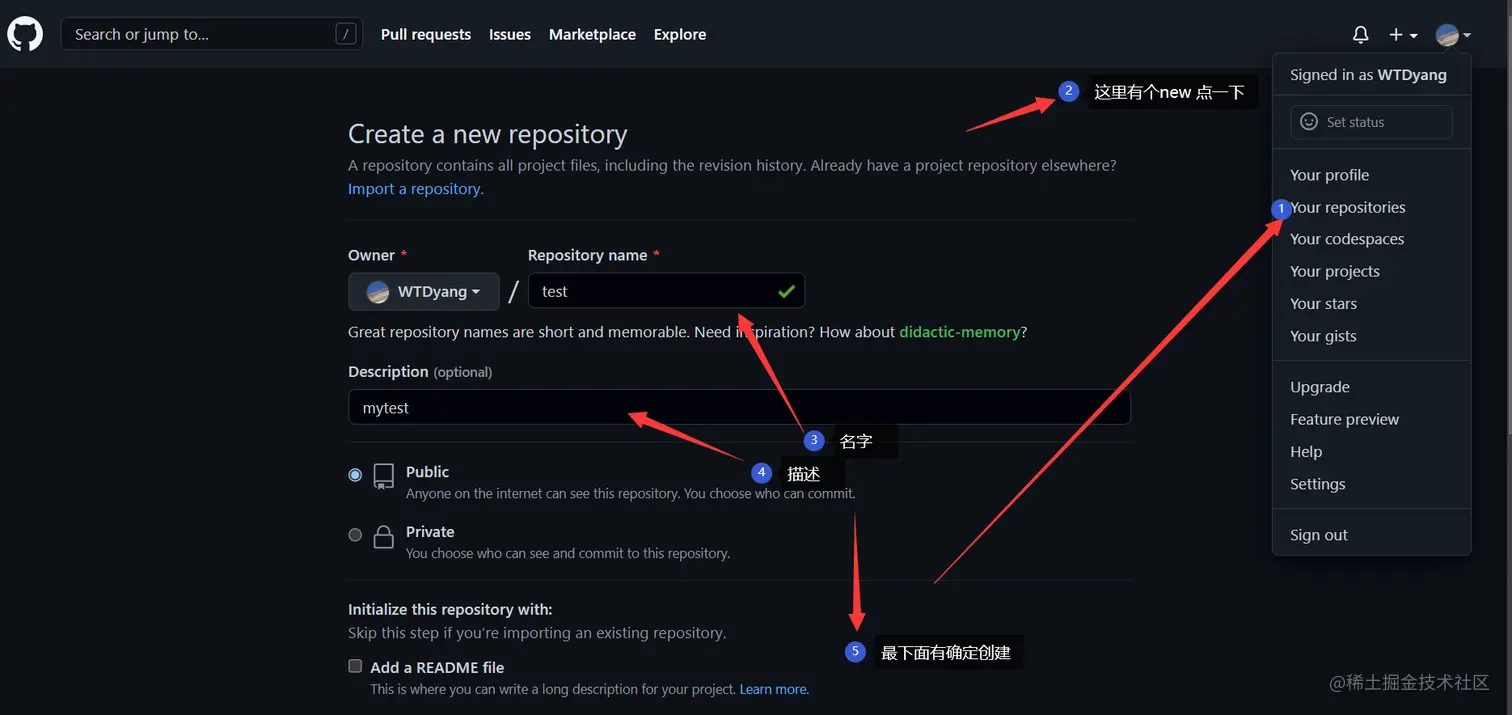Image resolution: width=1512 pixels, height=715 pixels.
Task: Click the slash shortcut icon in search
Action: [x=346, y=34]
